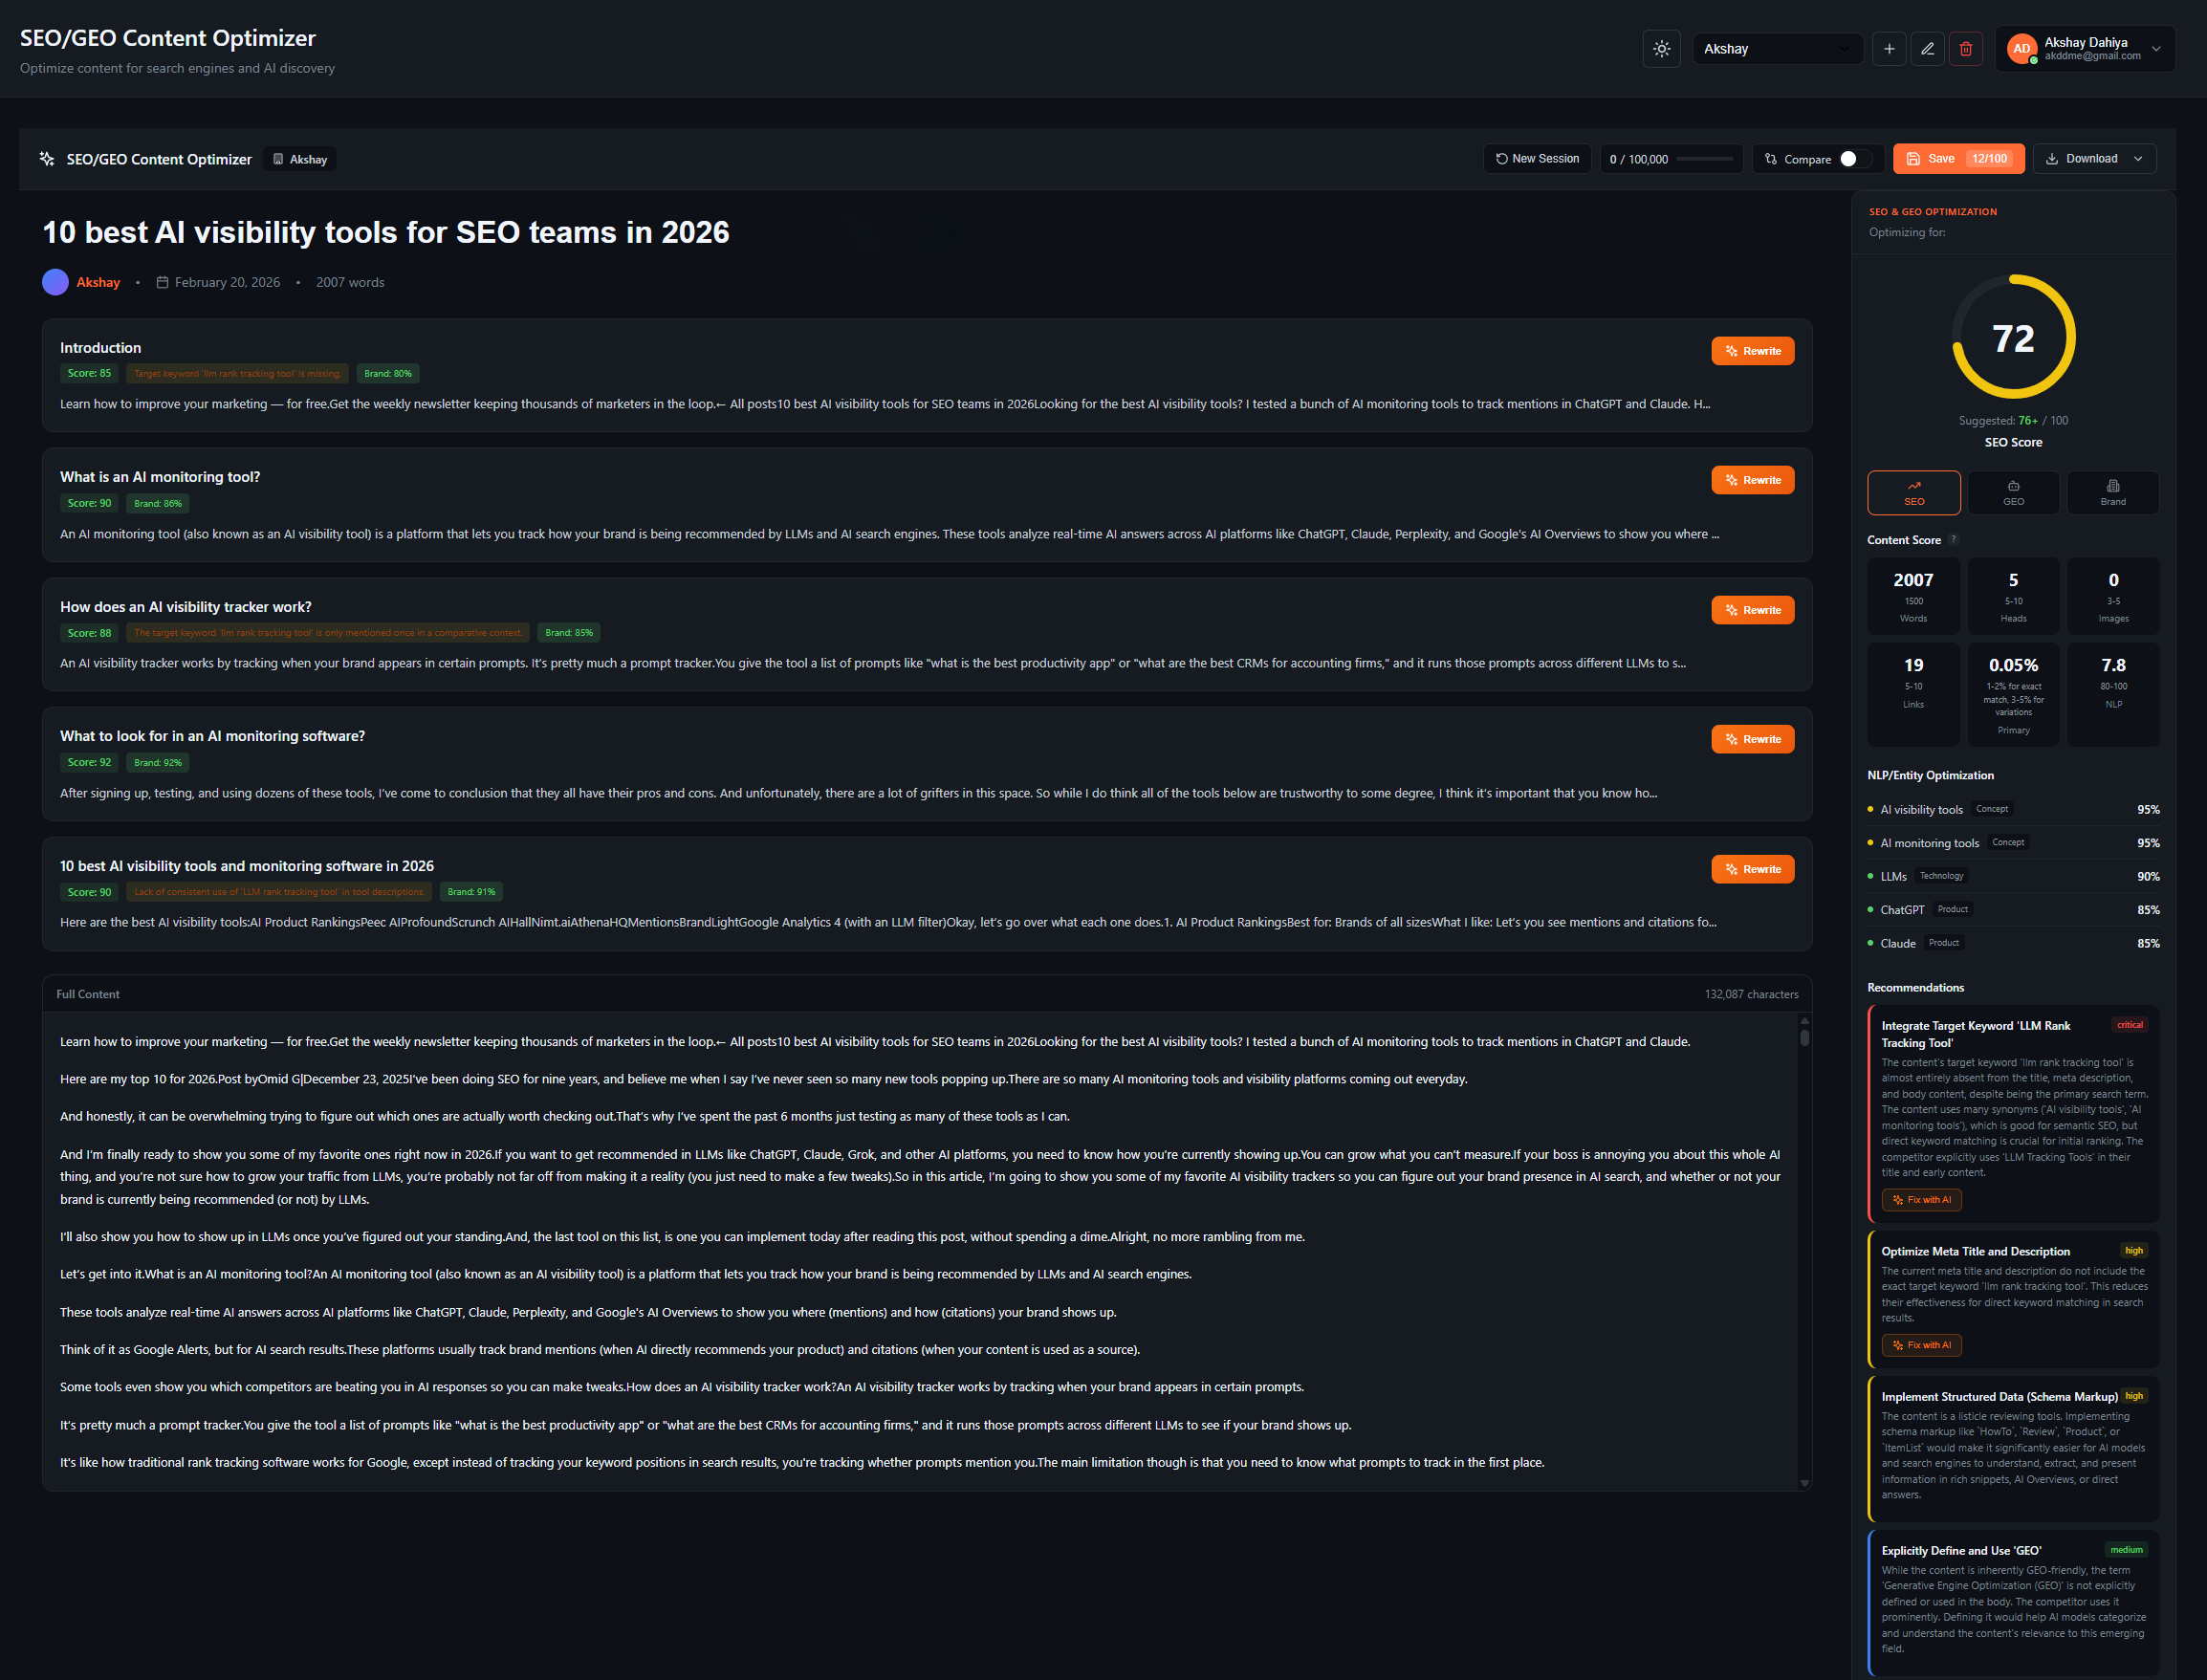Click the AD user avatar
The width and height of the screenshot is (2207, 1680).
click(2021, 49)
